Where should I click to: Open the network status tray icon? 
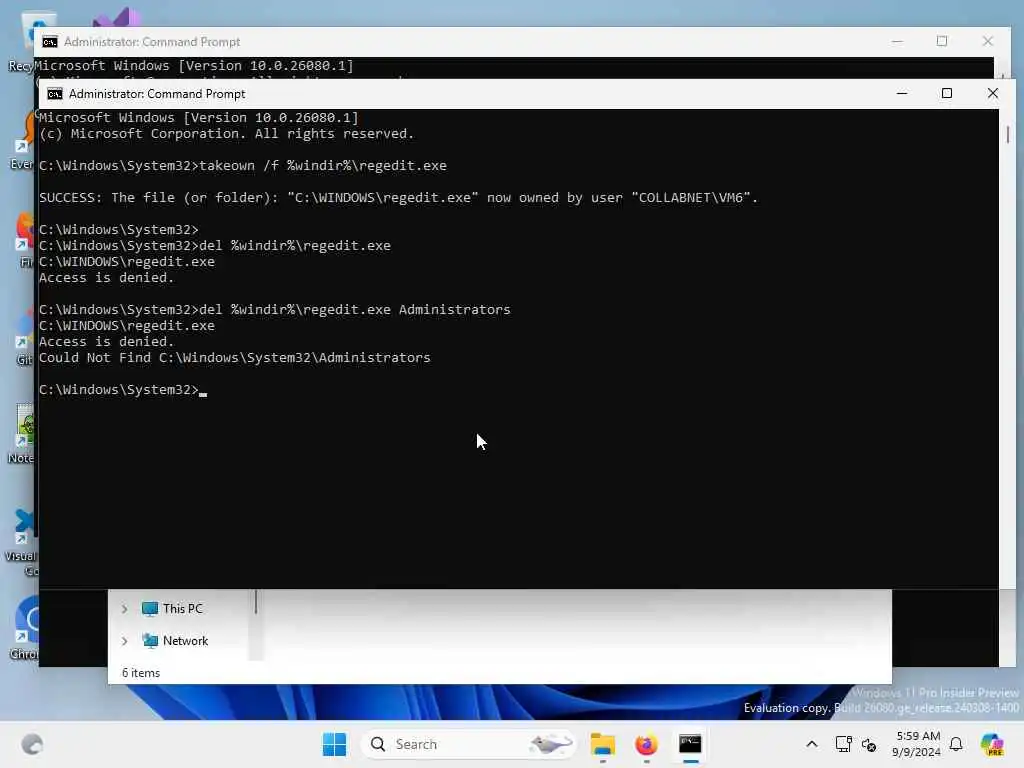[843, 744]
